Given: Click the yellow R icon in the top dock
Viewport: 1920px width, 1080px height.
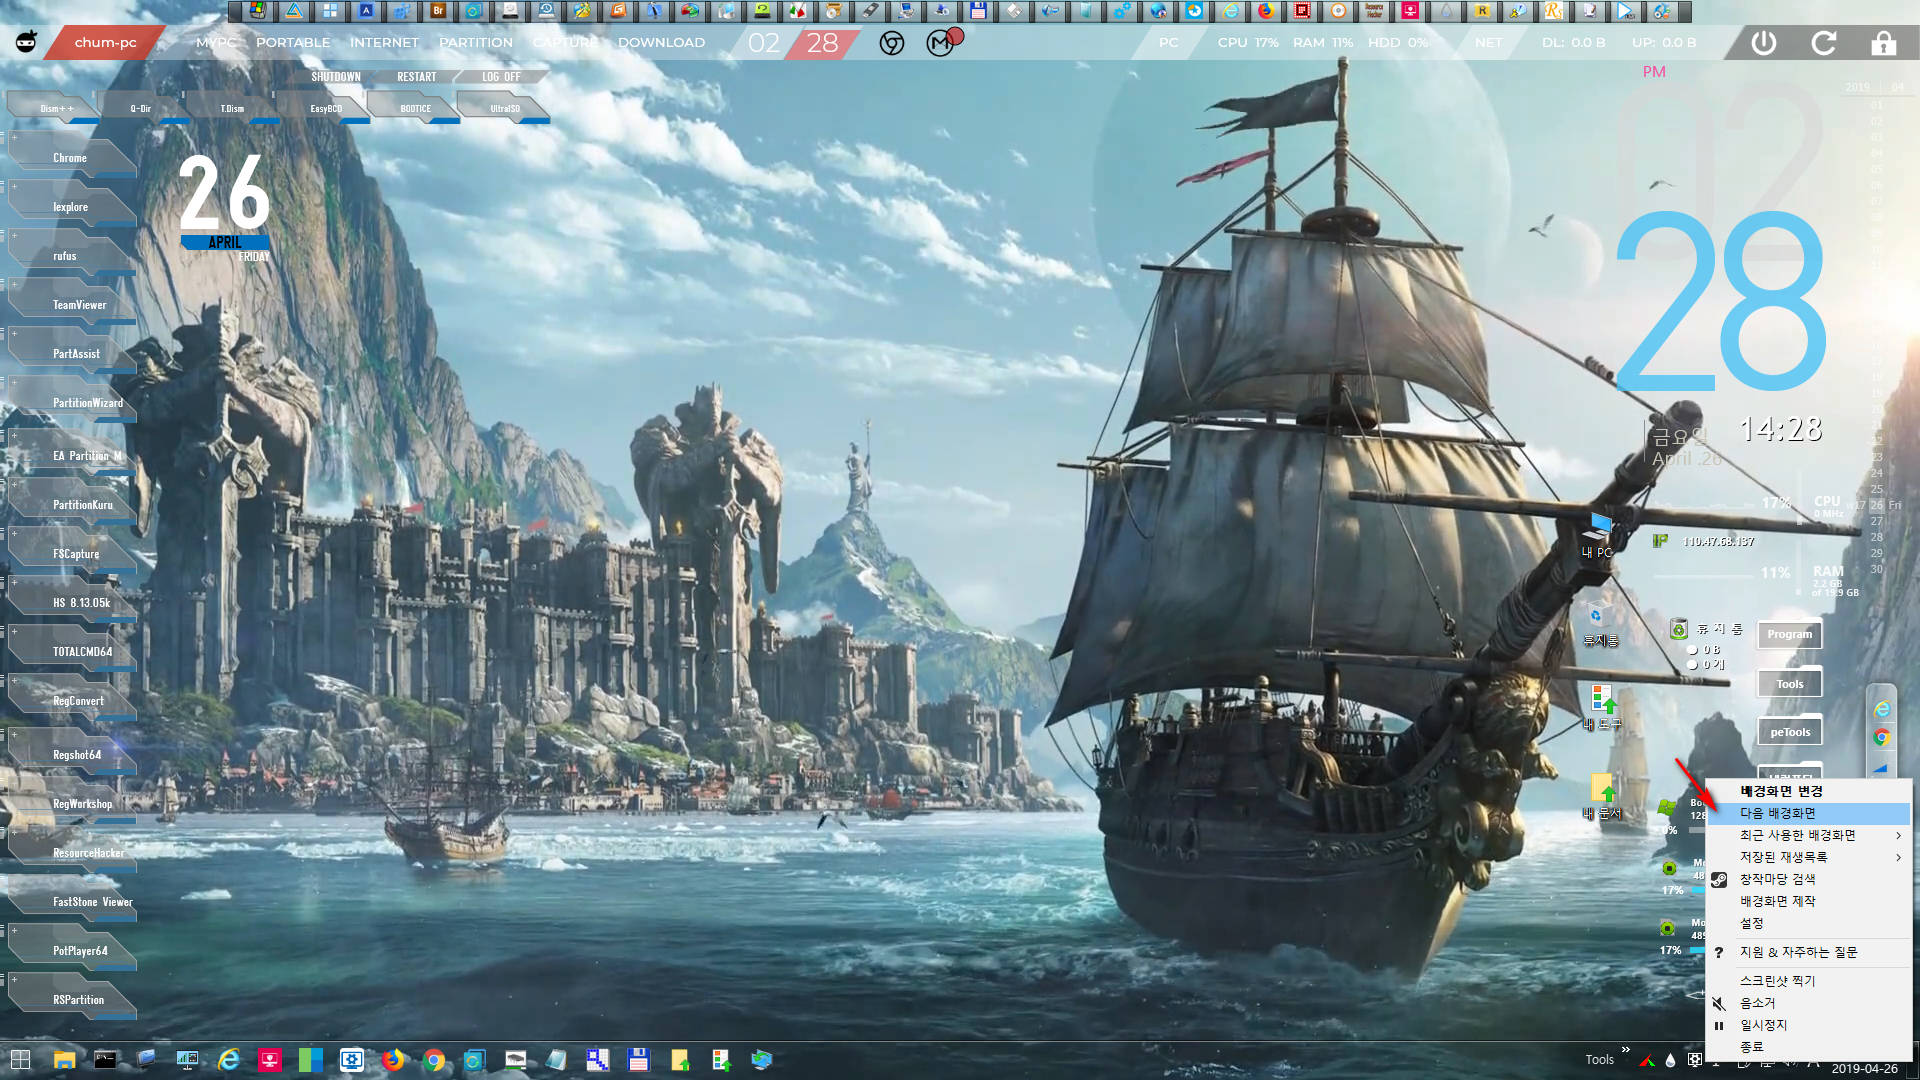Looking at the screenshot, I should tap(1482, 11).
